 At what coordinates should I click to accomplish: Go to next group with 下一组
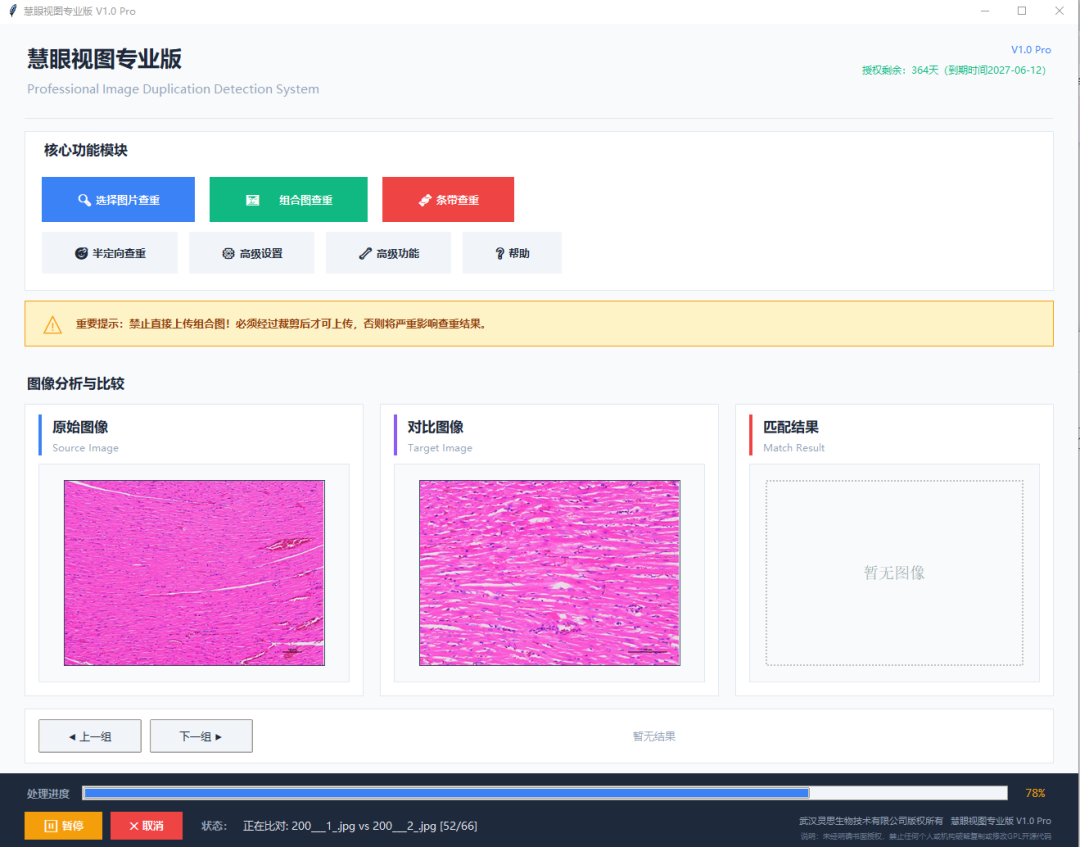click(201, 736)
